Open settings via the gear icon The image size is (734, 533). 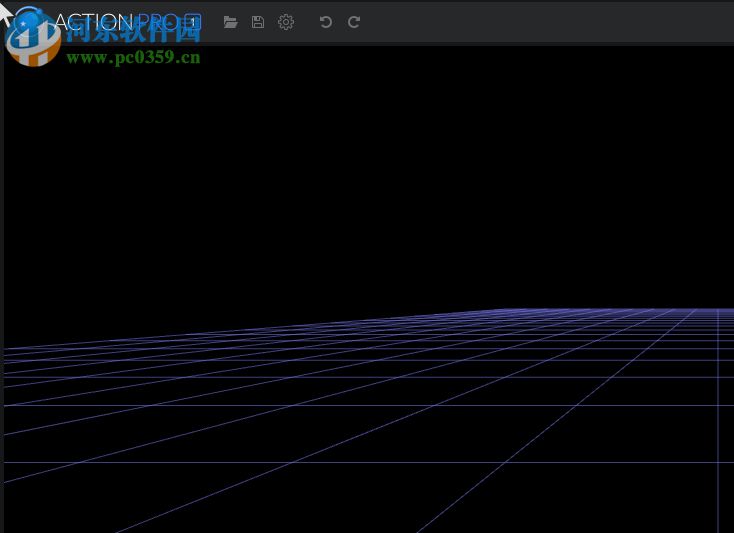click(x=286, y=22)
